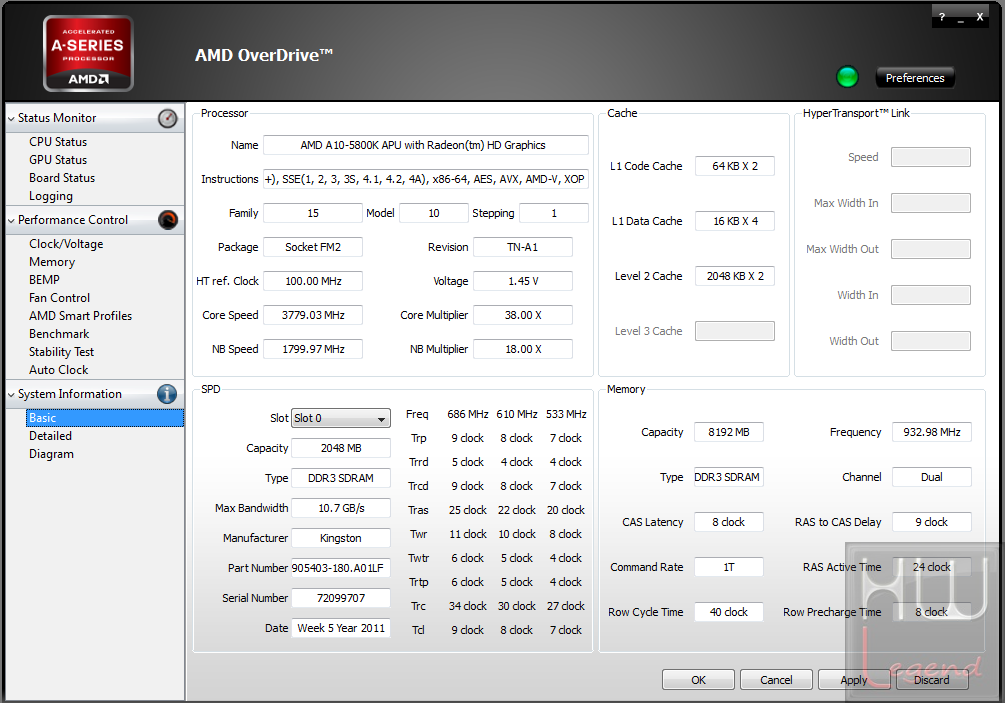Click the processor Model value field
Viewport: 1005px width, 703px height.
[x=434, y=213]
